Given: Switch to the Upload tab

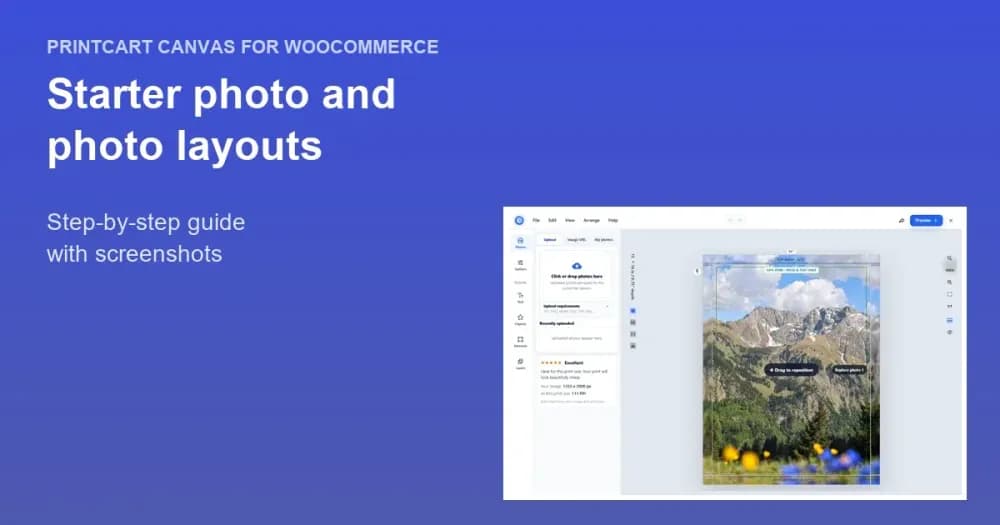Looking at the screenshot, I should pyautogui.click(x=550, y=240).
